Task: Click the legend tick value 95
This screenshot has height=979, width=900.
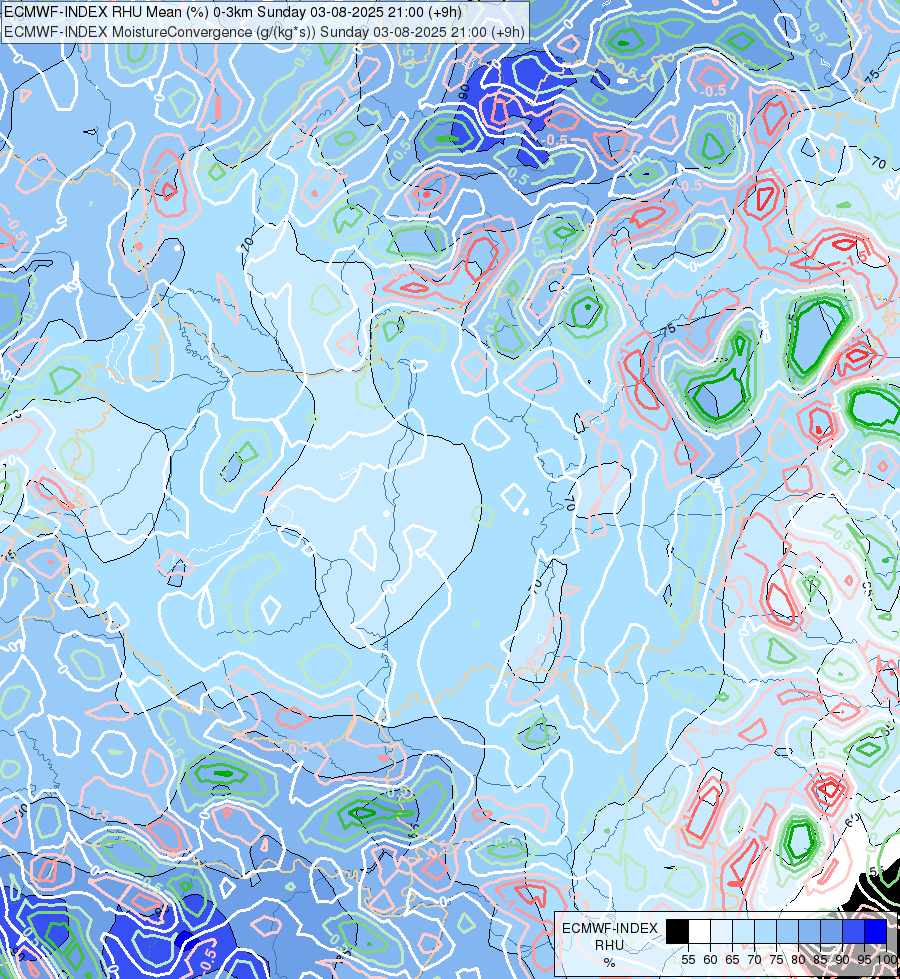Action: point(864,960)
